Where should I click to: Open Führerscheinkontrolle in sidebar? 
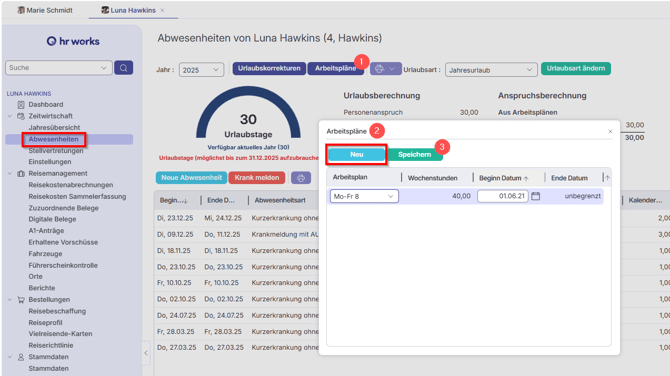(63, 265)
